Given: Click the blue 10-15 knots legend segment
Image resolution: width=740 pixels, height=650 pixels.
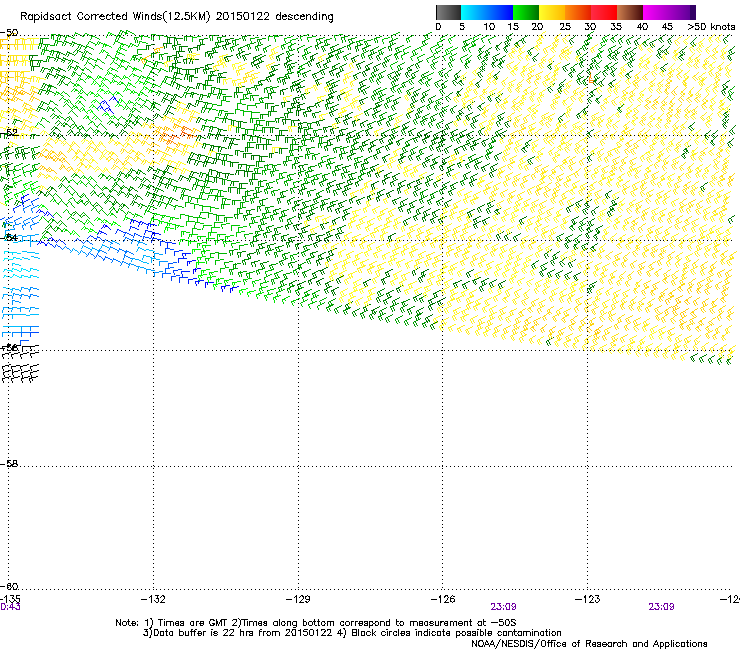Looking at the screenshot, I should pos(500,12).
